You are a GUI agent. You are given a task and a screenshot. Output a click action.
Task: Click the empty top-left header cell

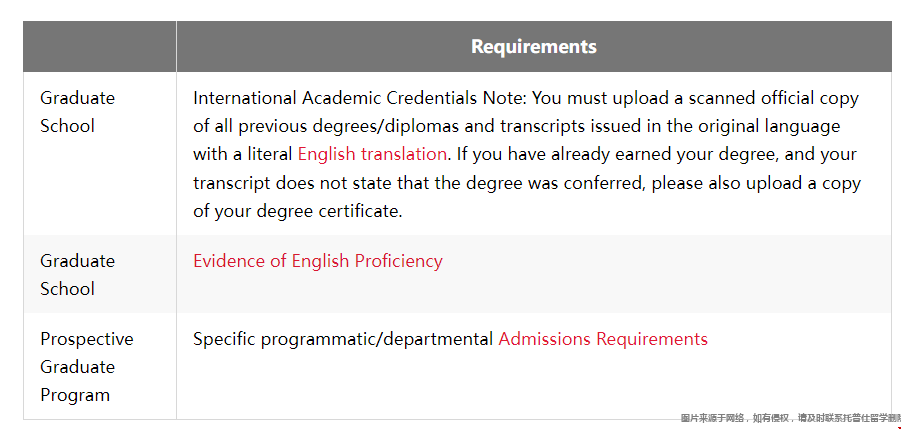(99, 47)
